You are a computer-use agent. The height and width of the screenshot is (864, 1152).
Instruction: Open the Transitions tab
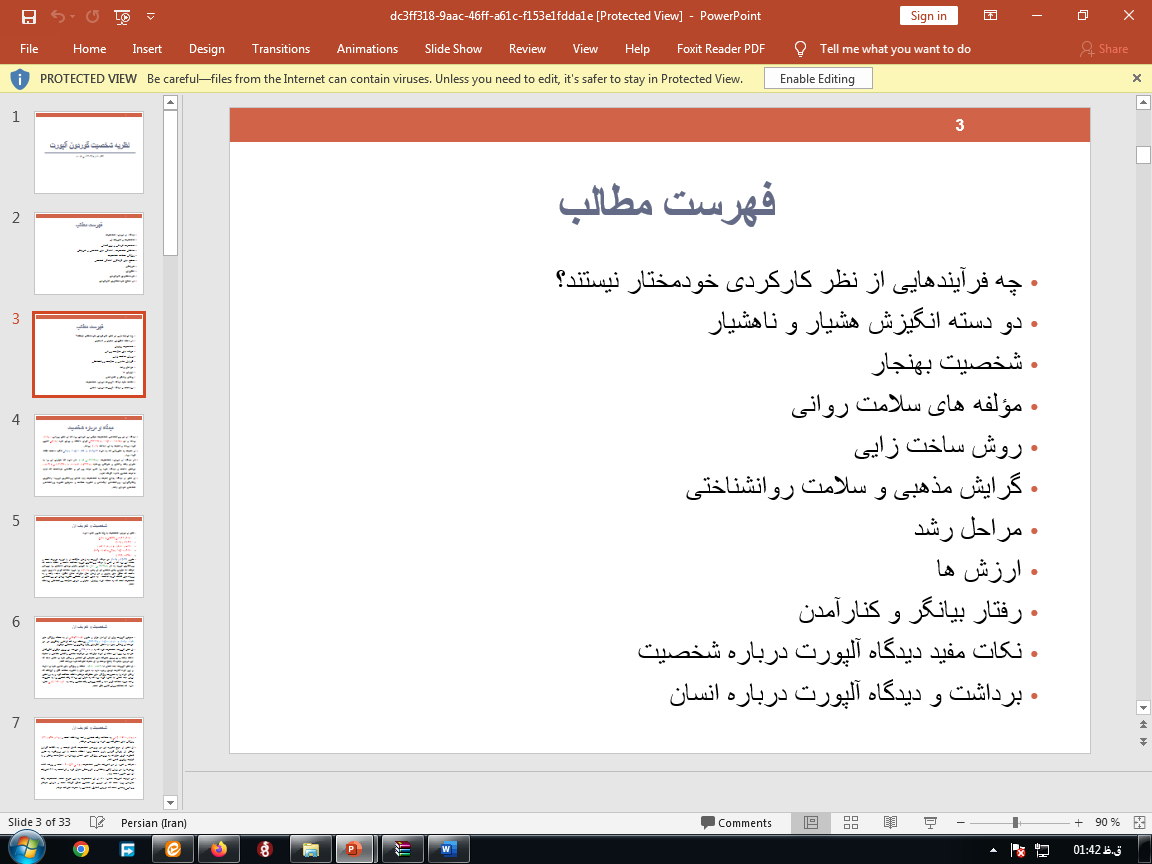[281, 48]
